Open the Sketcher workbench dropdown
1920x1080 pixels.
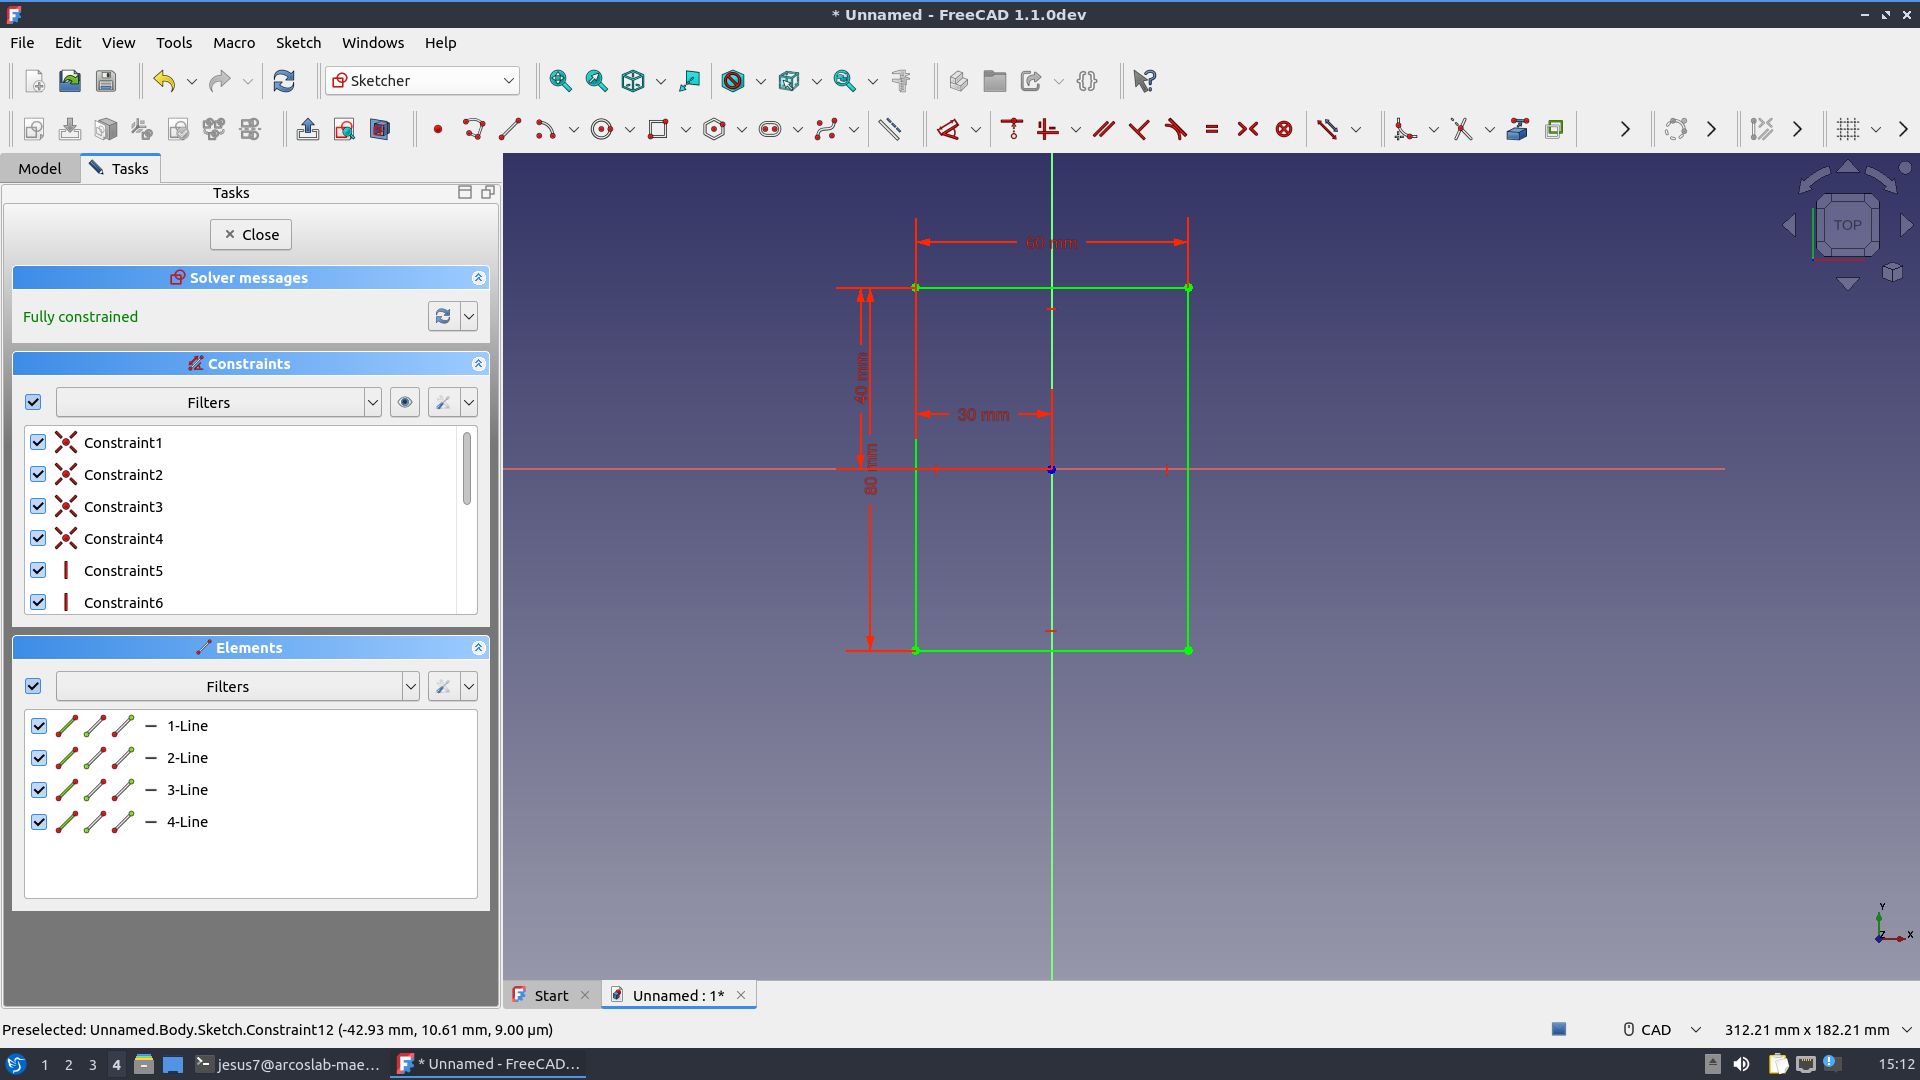pyautogui.click(x=422, y=81)
